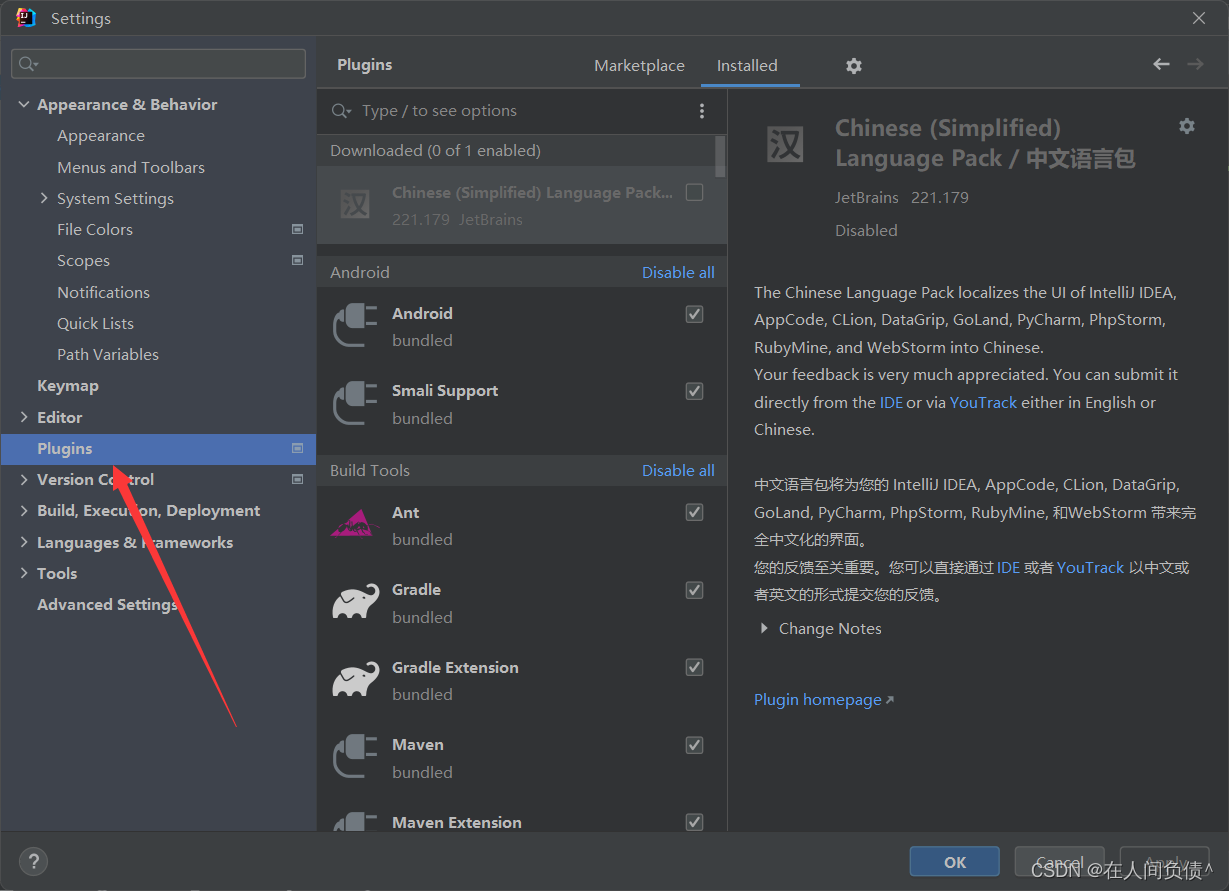Uncheck the Gradle Extension checkbox
The width and height of the screenshot is (1229, 891).
[694, 667]
